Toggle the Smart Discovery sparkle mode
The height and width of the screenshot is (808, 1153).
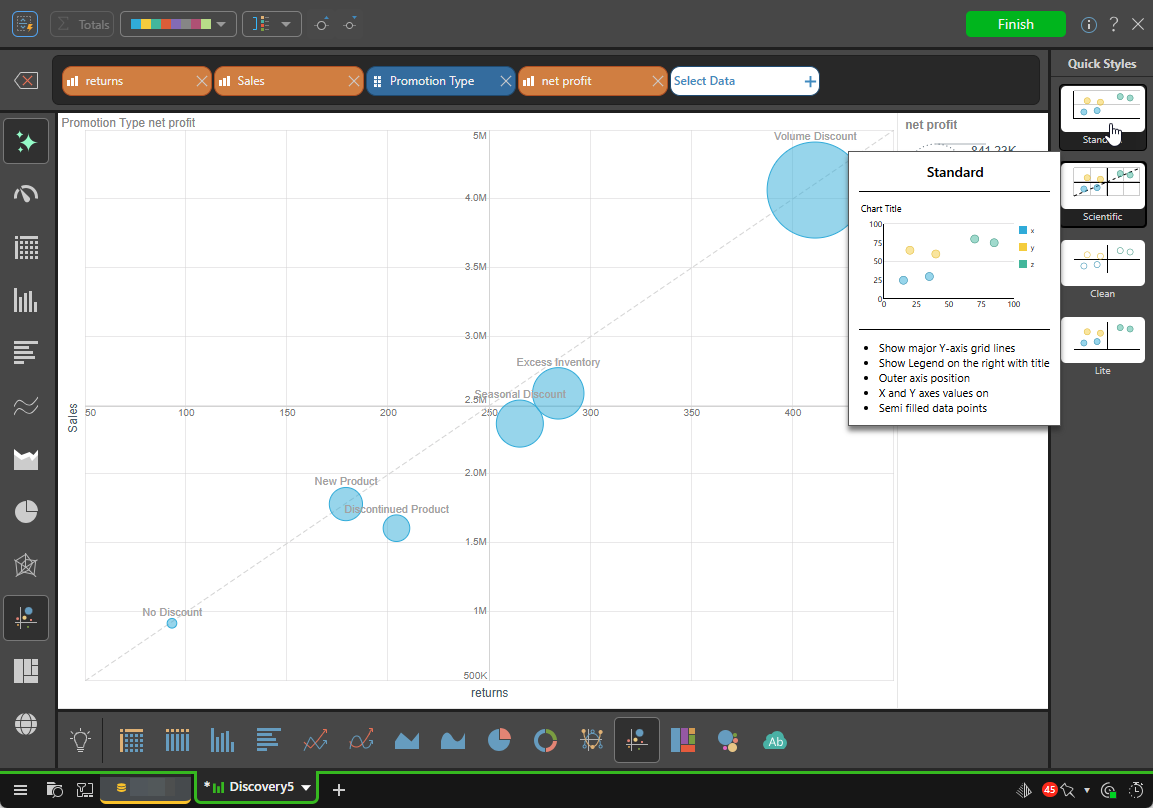(x=26, y=142)
